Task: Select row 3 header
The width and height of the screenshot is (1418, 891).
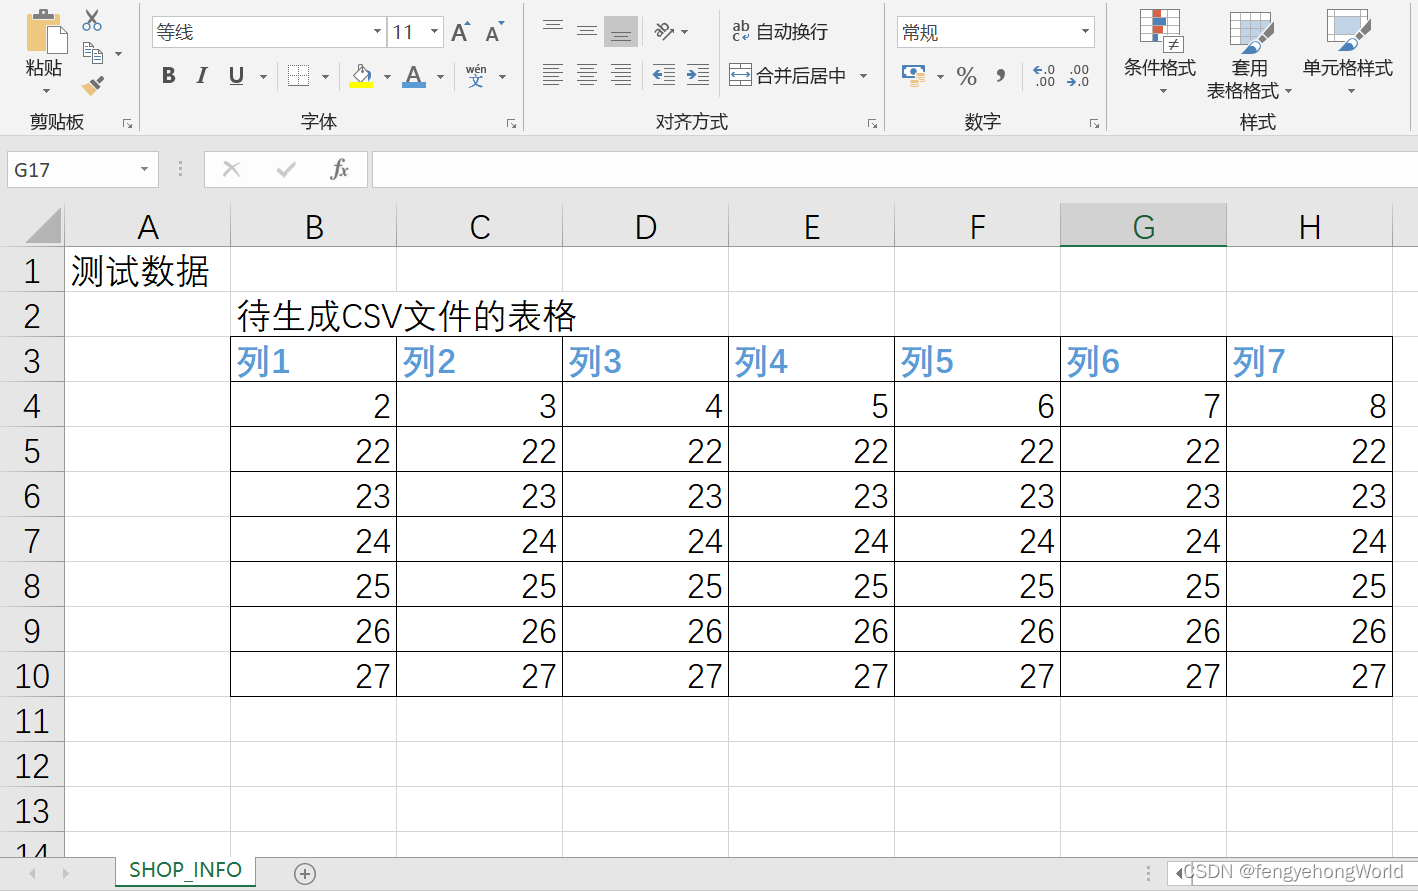Action: click(x=32, y=360)
